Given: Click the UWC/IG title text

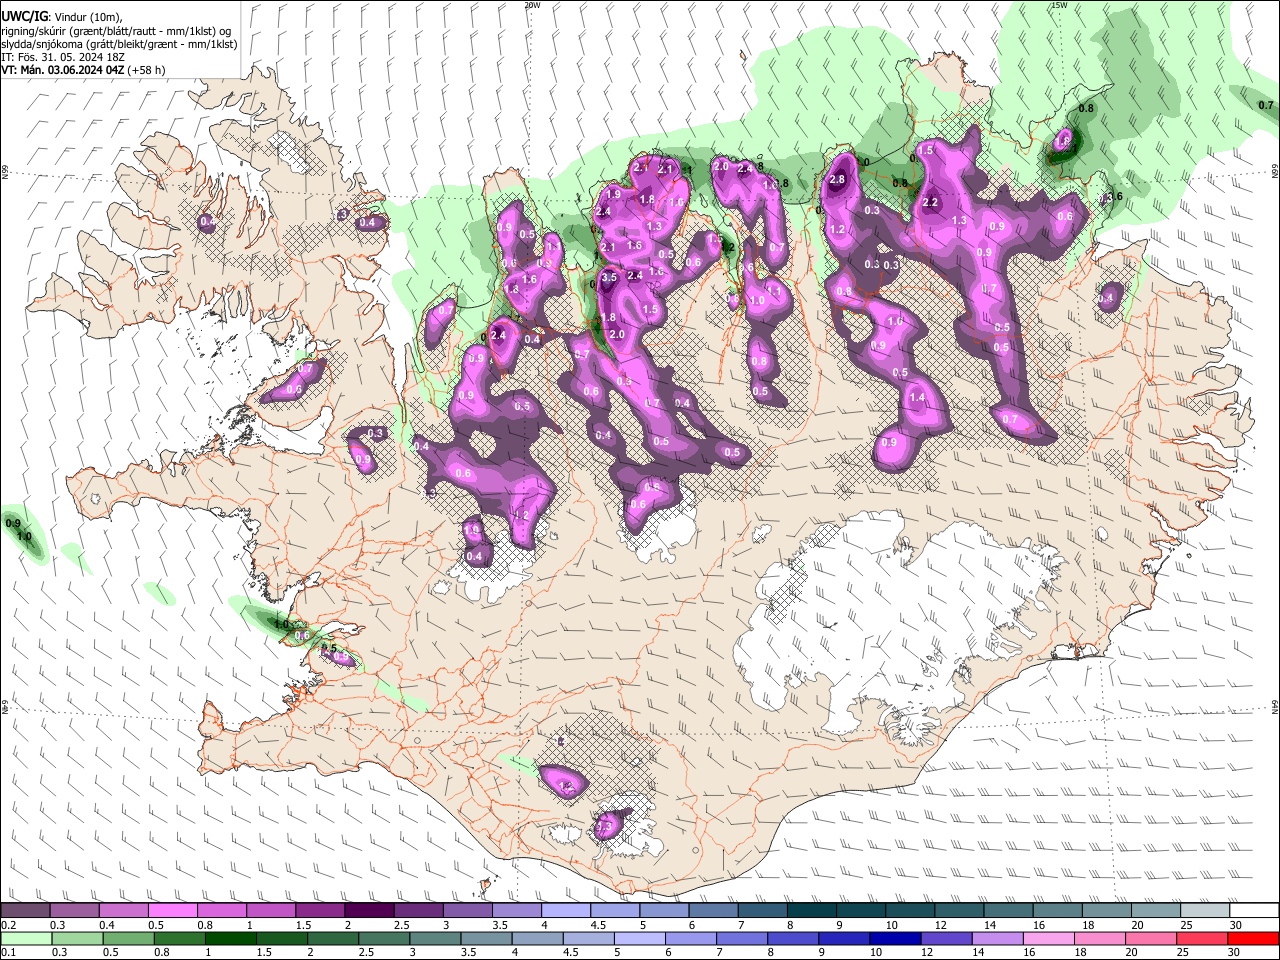Looking at the screenshot, I should coord(24,15).
